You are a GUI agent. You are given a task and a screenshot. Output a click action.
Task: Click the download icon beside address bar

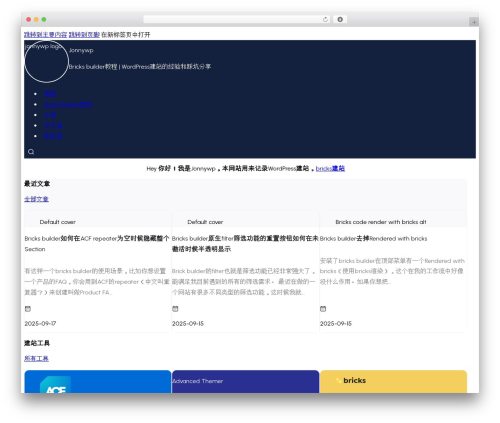coord(340,19)
